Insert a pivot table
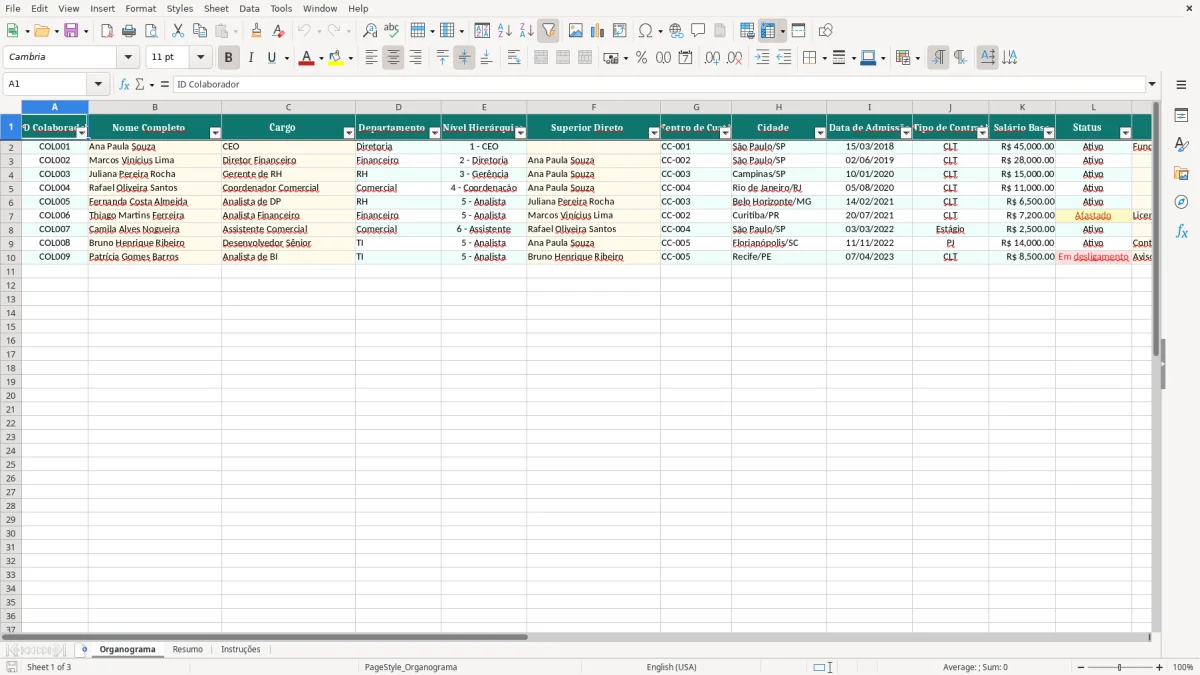The width and height of the screenshot is (1200, 675). point(620,31)
